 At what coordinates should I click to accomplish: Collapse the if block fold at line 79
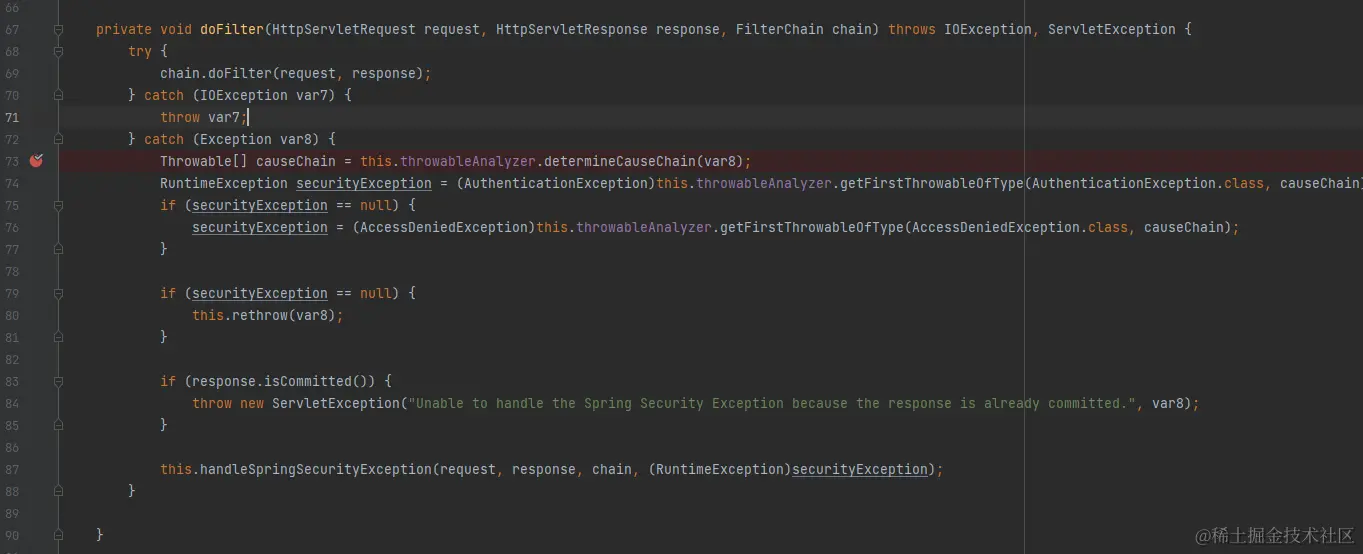pyautogui.click(x=58, y=293)
